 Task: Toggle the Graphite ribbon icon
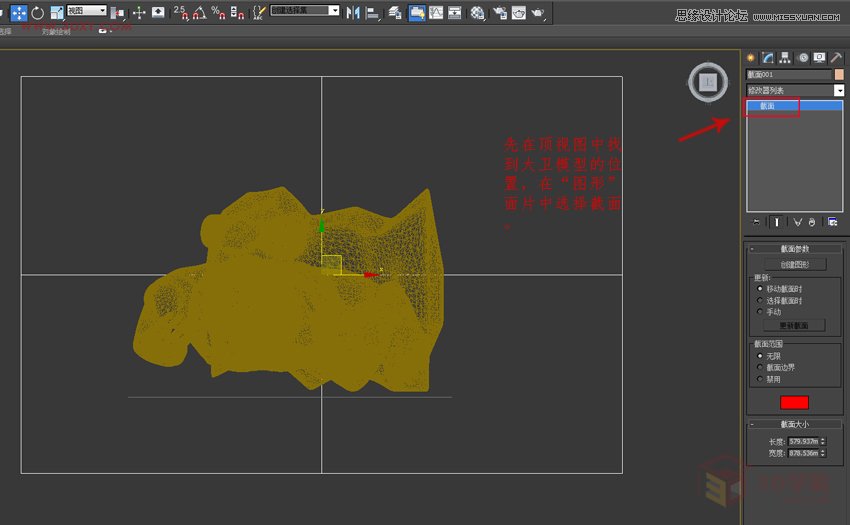[417, 12]
